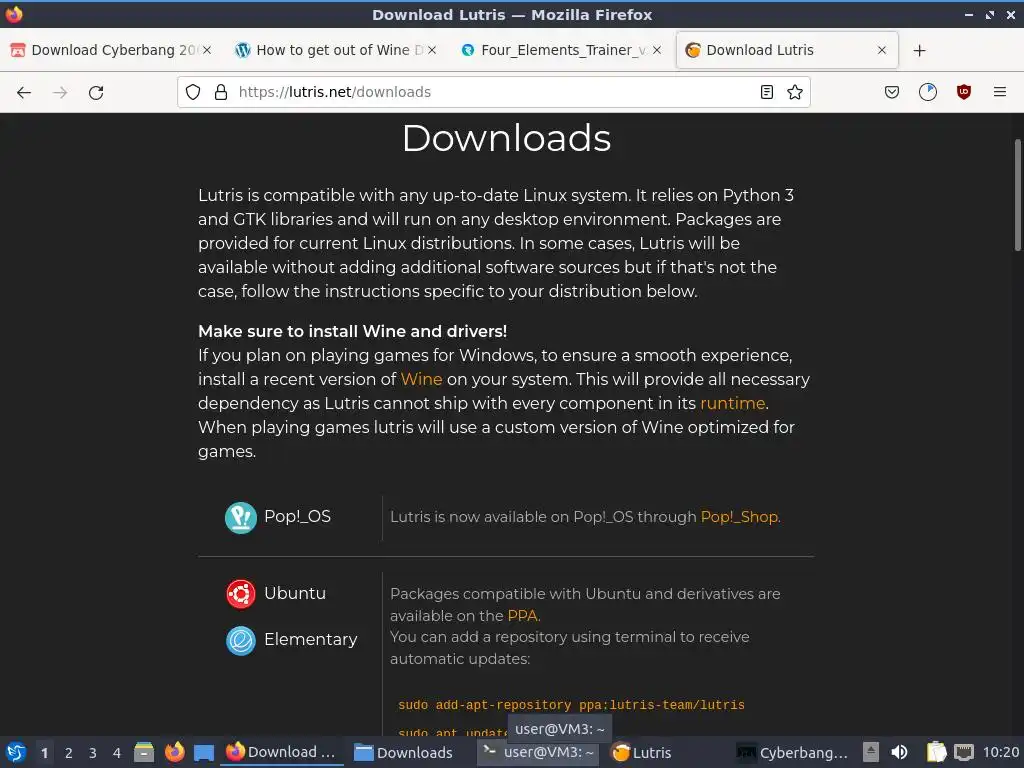Open the volume control tray icon
The height and width of the screenshot is (768, 1024).
[x=899, y=752]
